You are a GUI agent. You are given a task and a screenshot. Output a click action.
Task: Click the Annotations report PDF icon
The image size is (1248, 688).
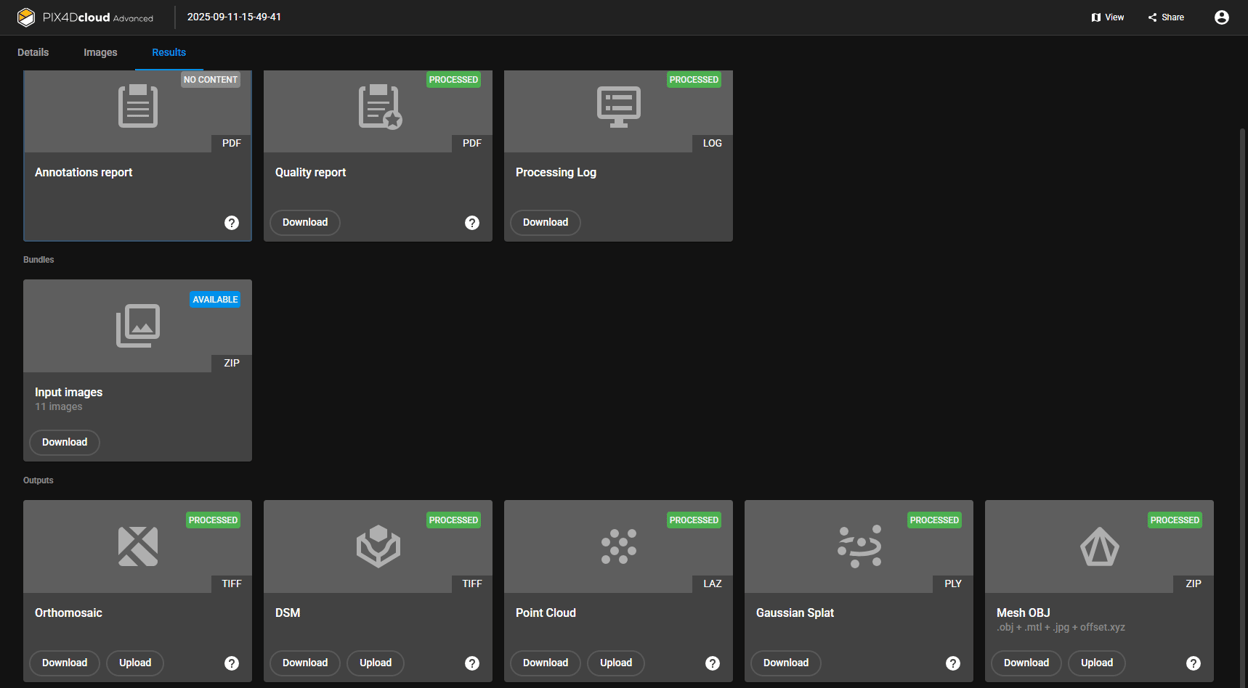pyautogui.click(x=136, y=105)
